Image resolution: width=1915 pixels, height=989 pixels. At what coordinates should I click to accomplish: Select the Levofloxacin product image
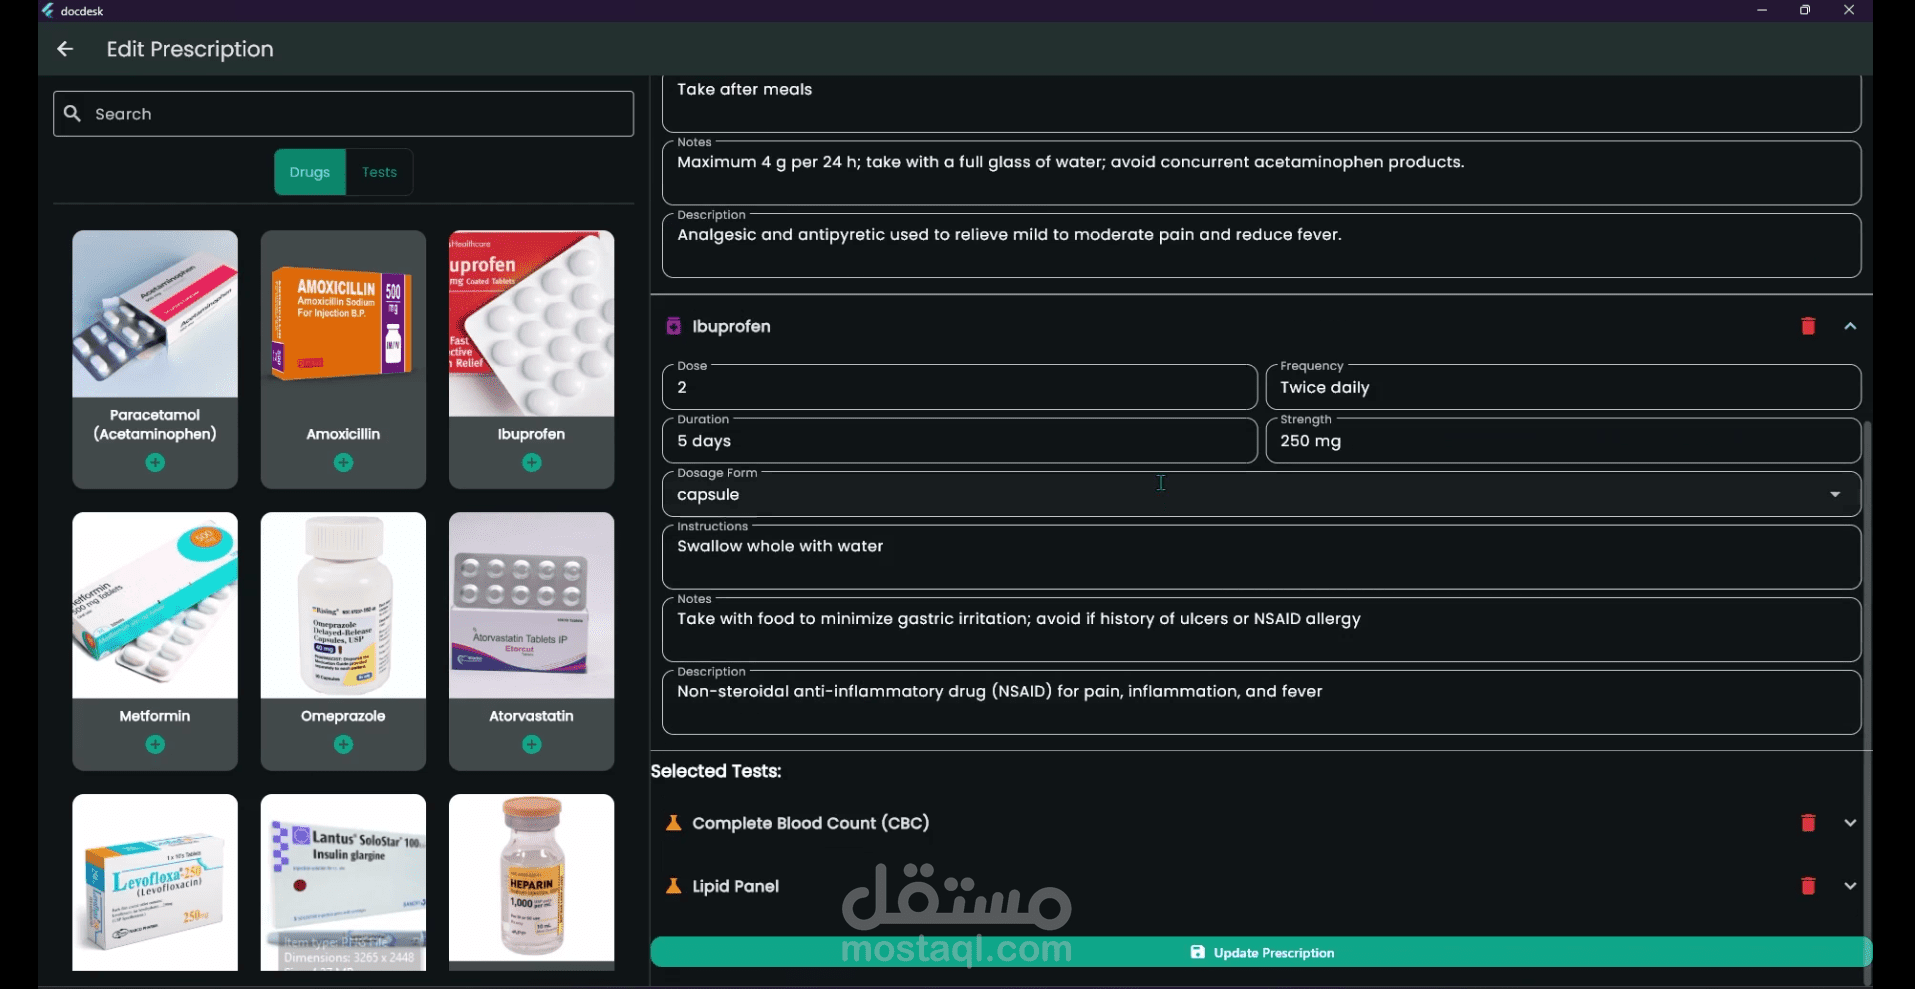click(155, 882)
